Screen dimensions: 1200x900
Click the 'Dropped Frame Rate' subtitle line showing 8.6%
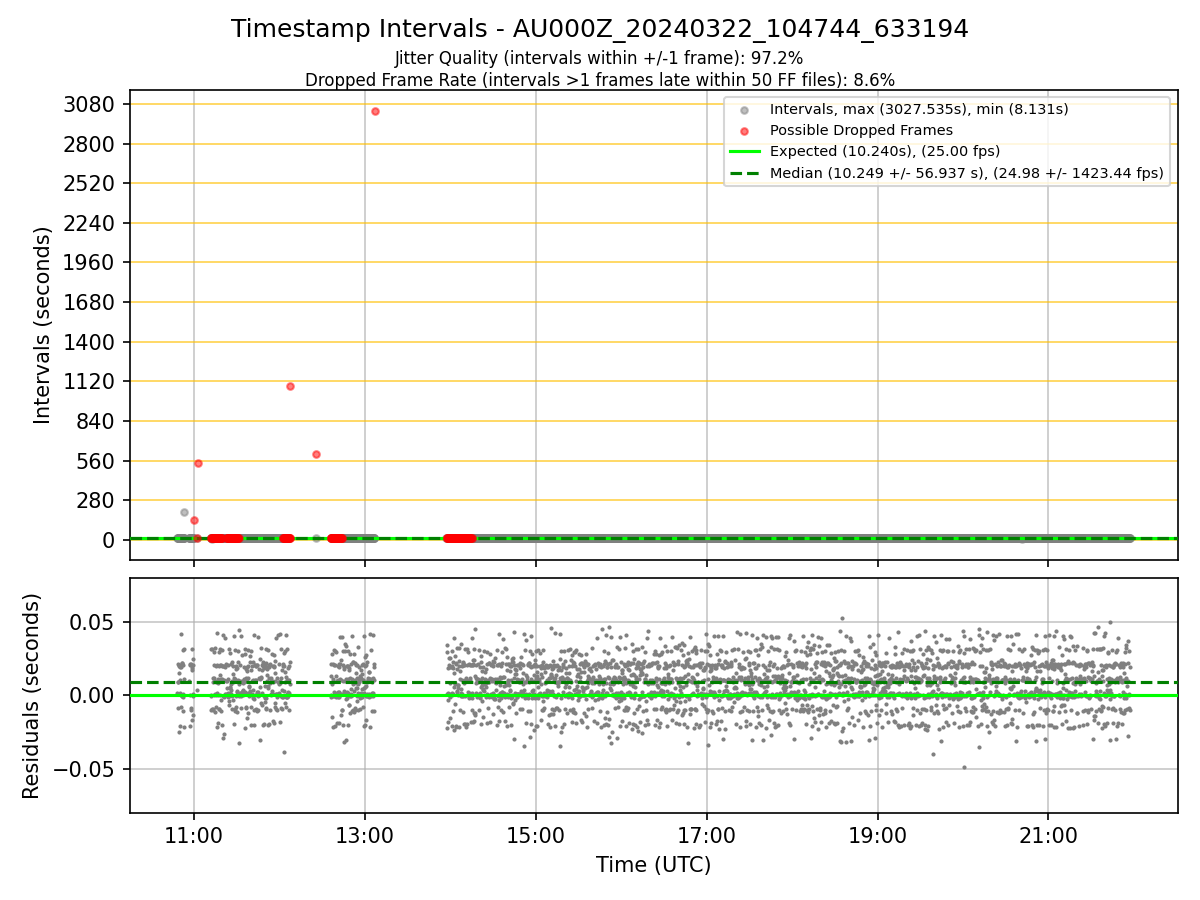click(x=599, y=80)
